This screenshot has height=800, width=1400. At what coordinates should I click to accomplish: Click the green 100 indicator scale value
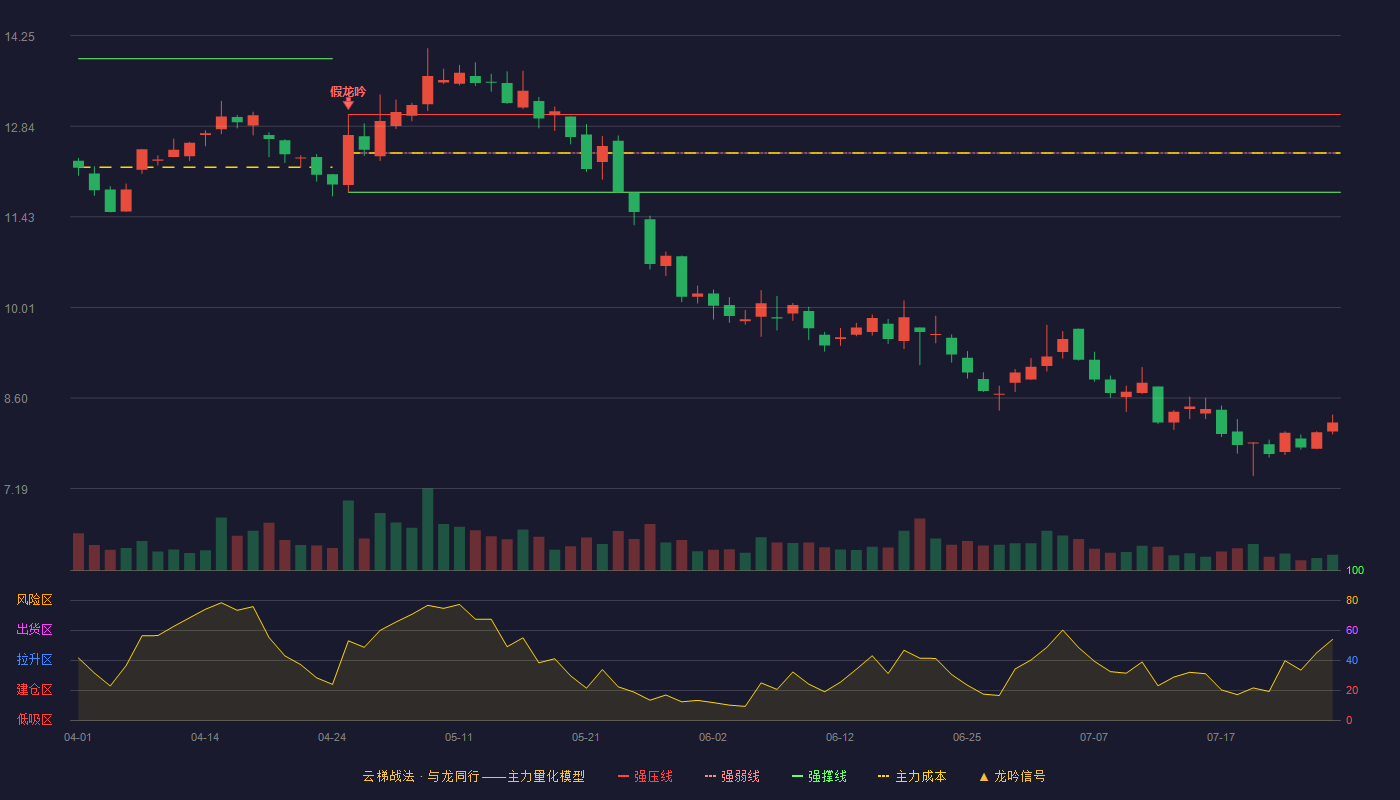(x=1355, y=571)
